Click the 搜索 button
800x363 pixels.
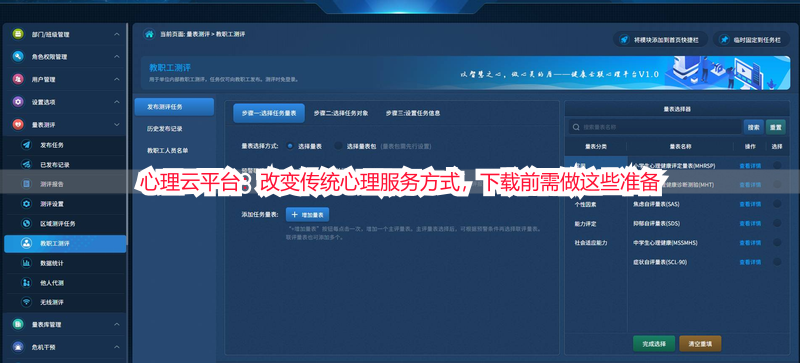coord(754,127)
